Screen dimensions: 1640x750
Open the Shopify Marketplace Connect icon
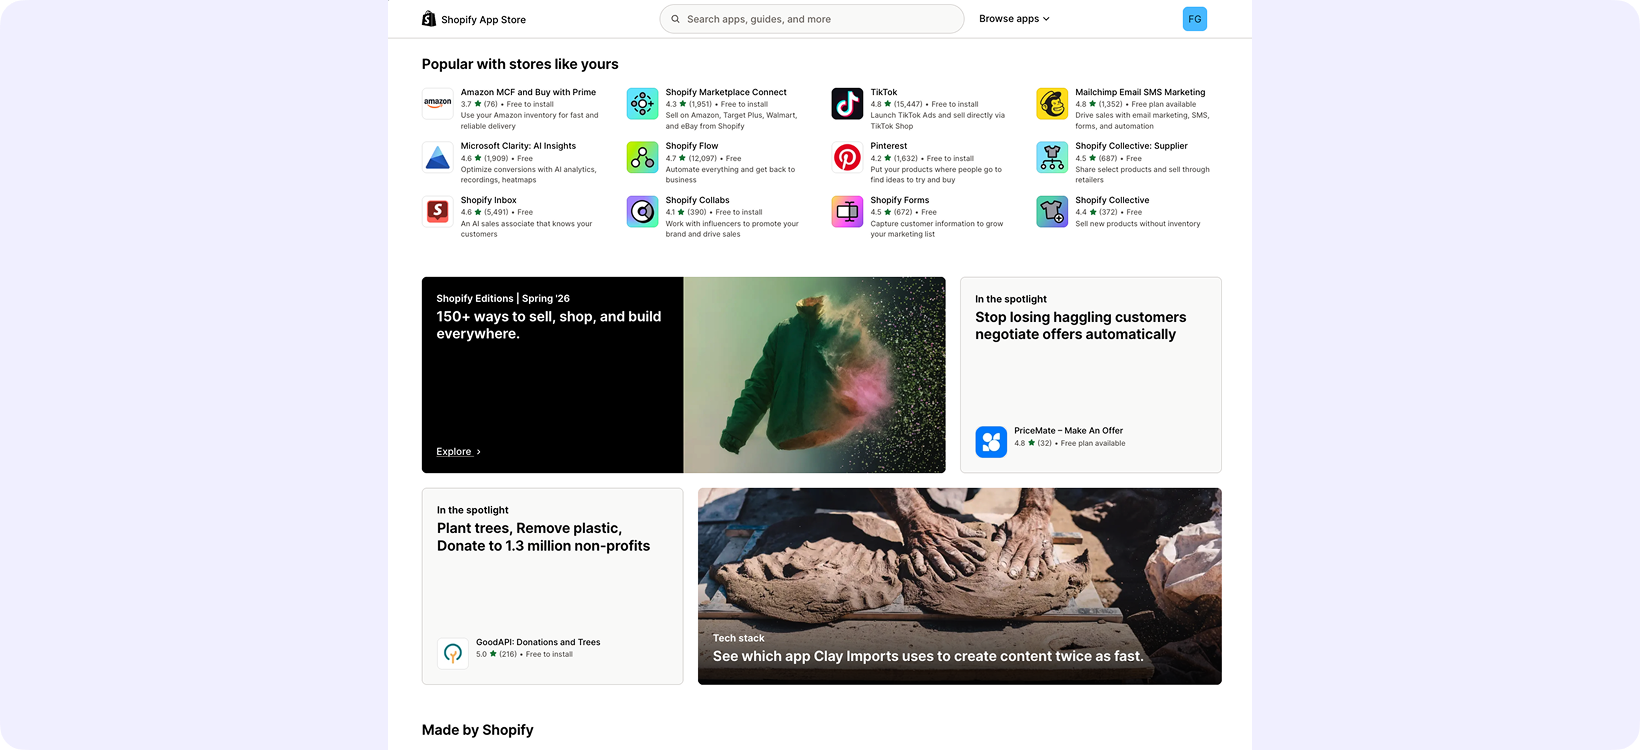point(643,103)
